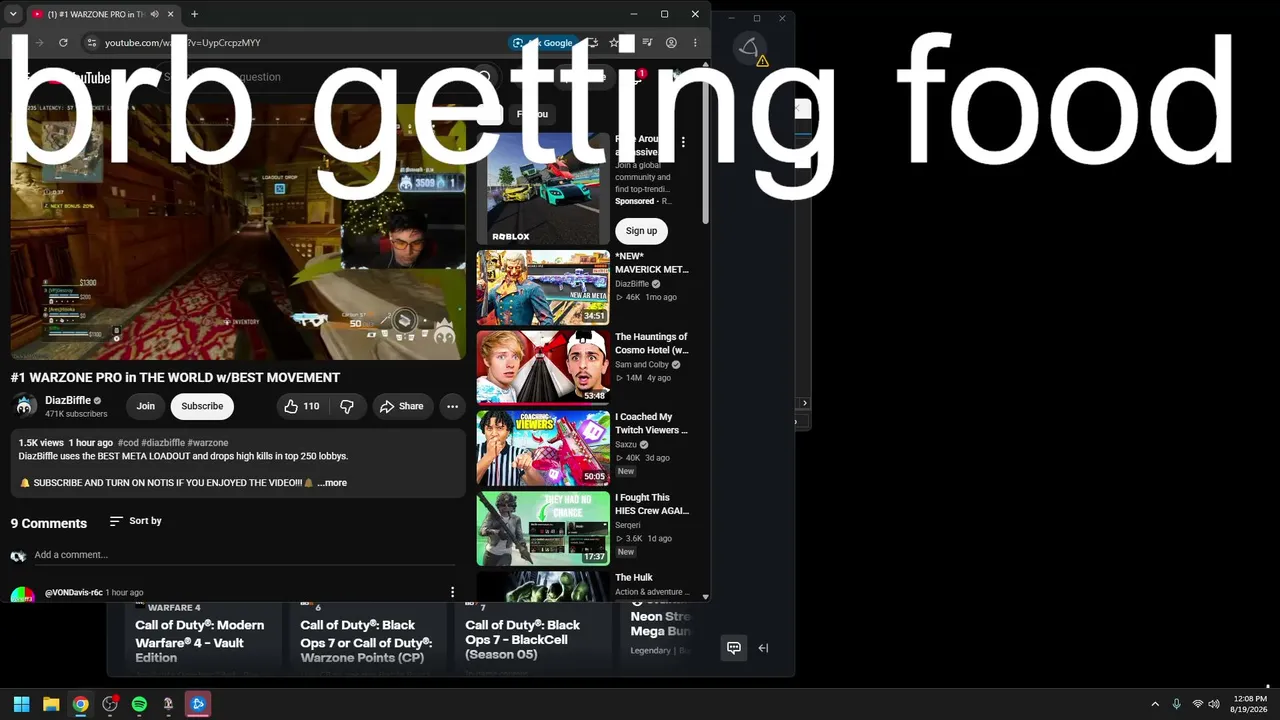Open a new Chrome tab
The width and height of the screenshot is (1280, 720).
[194, 14]
